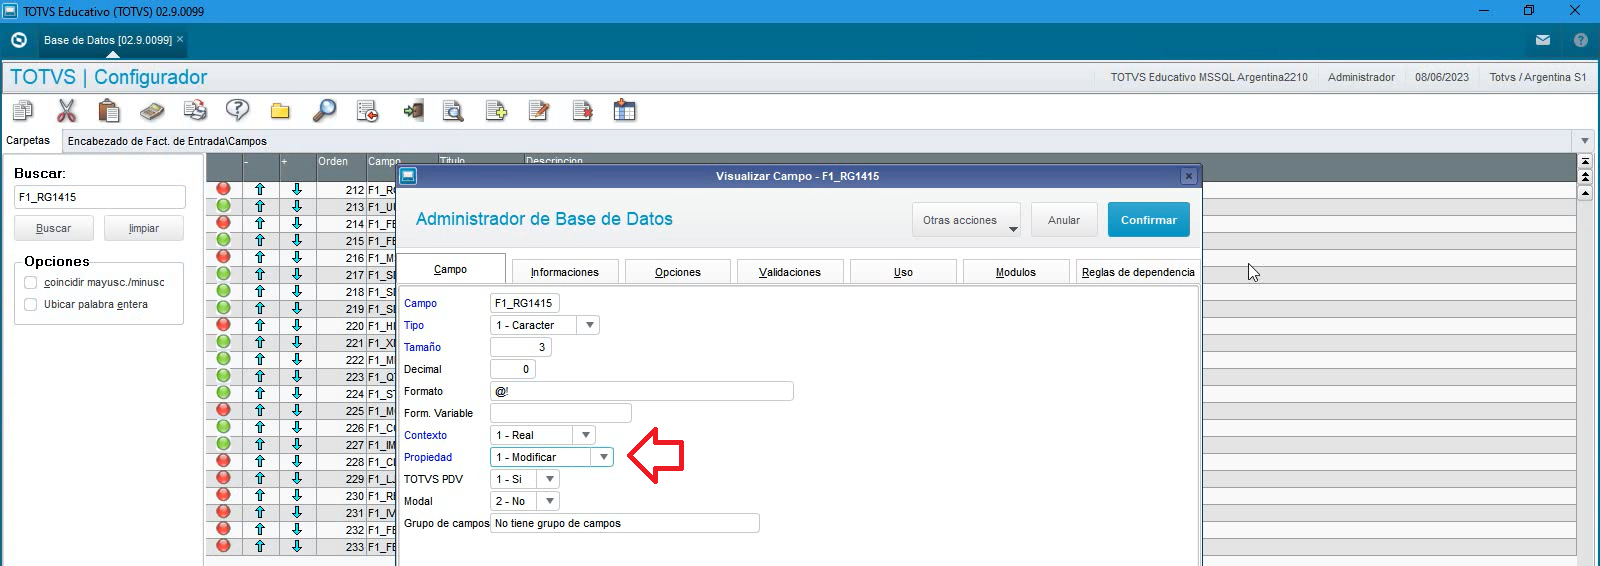The width and height of the screenshot is (1600, 566).
Task: Click the exit door icon
Action: [x=413, y=111]
